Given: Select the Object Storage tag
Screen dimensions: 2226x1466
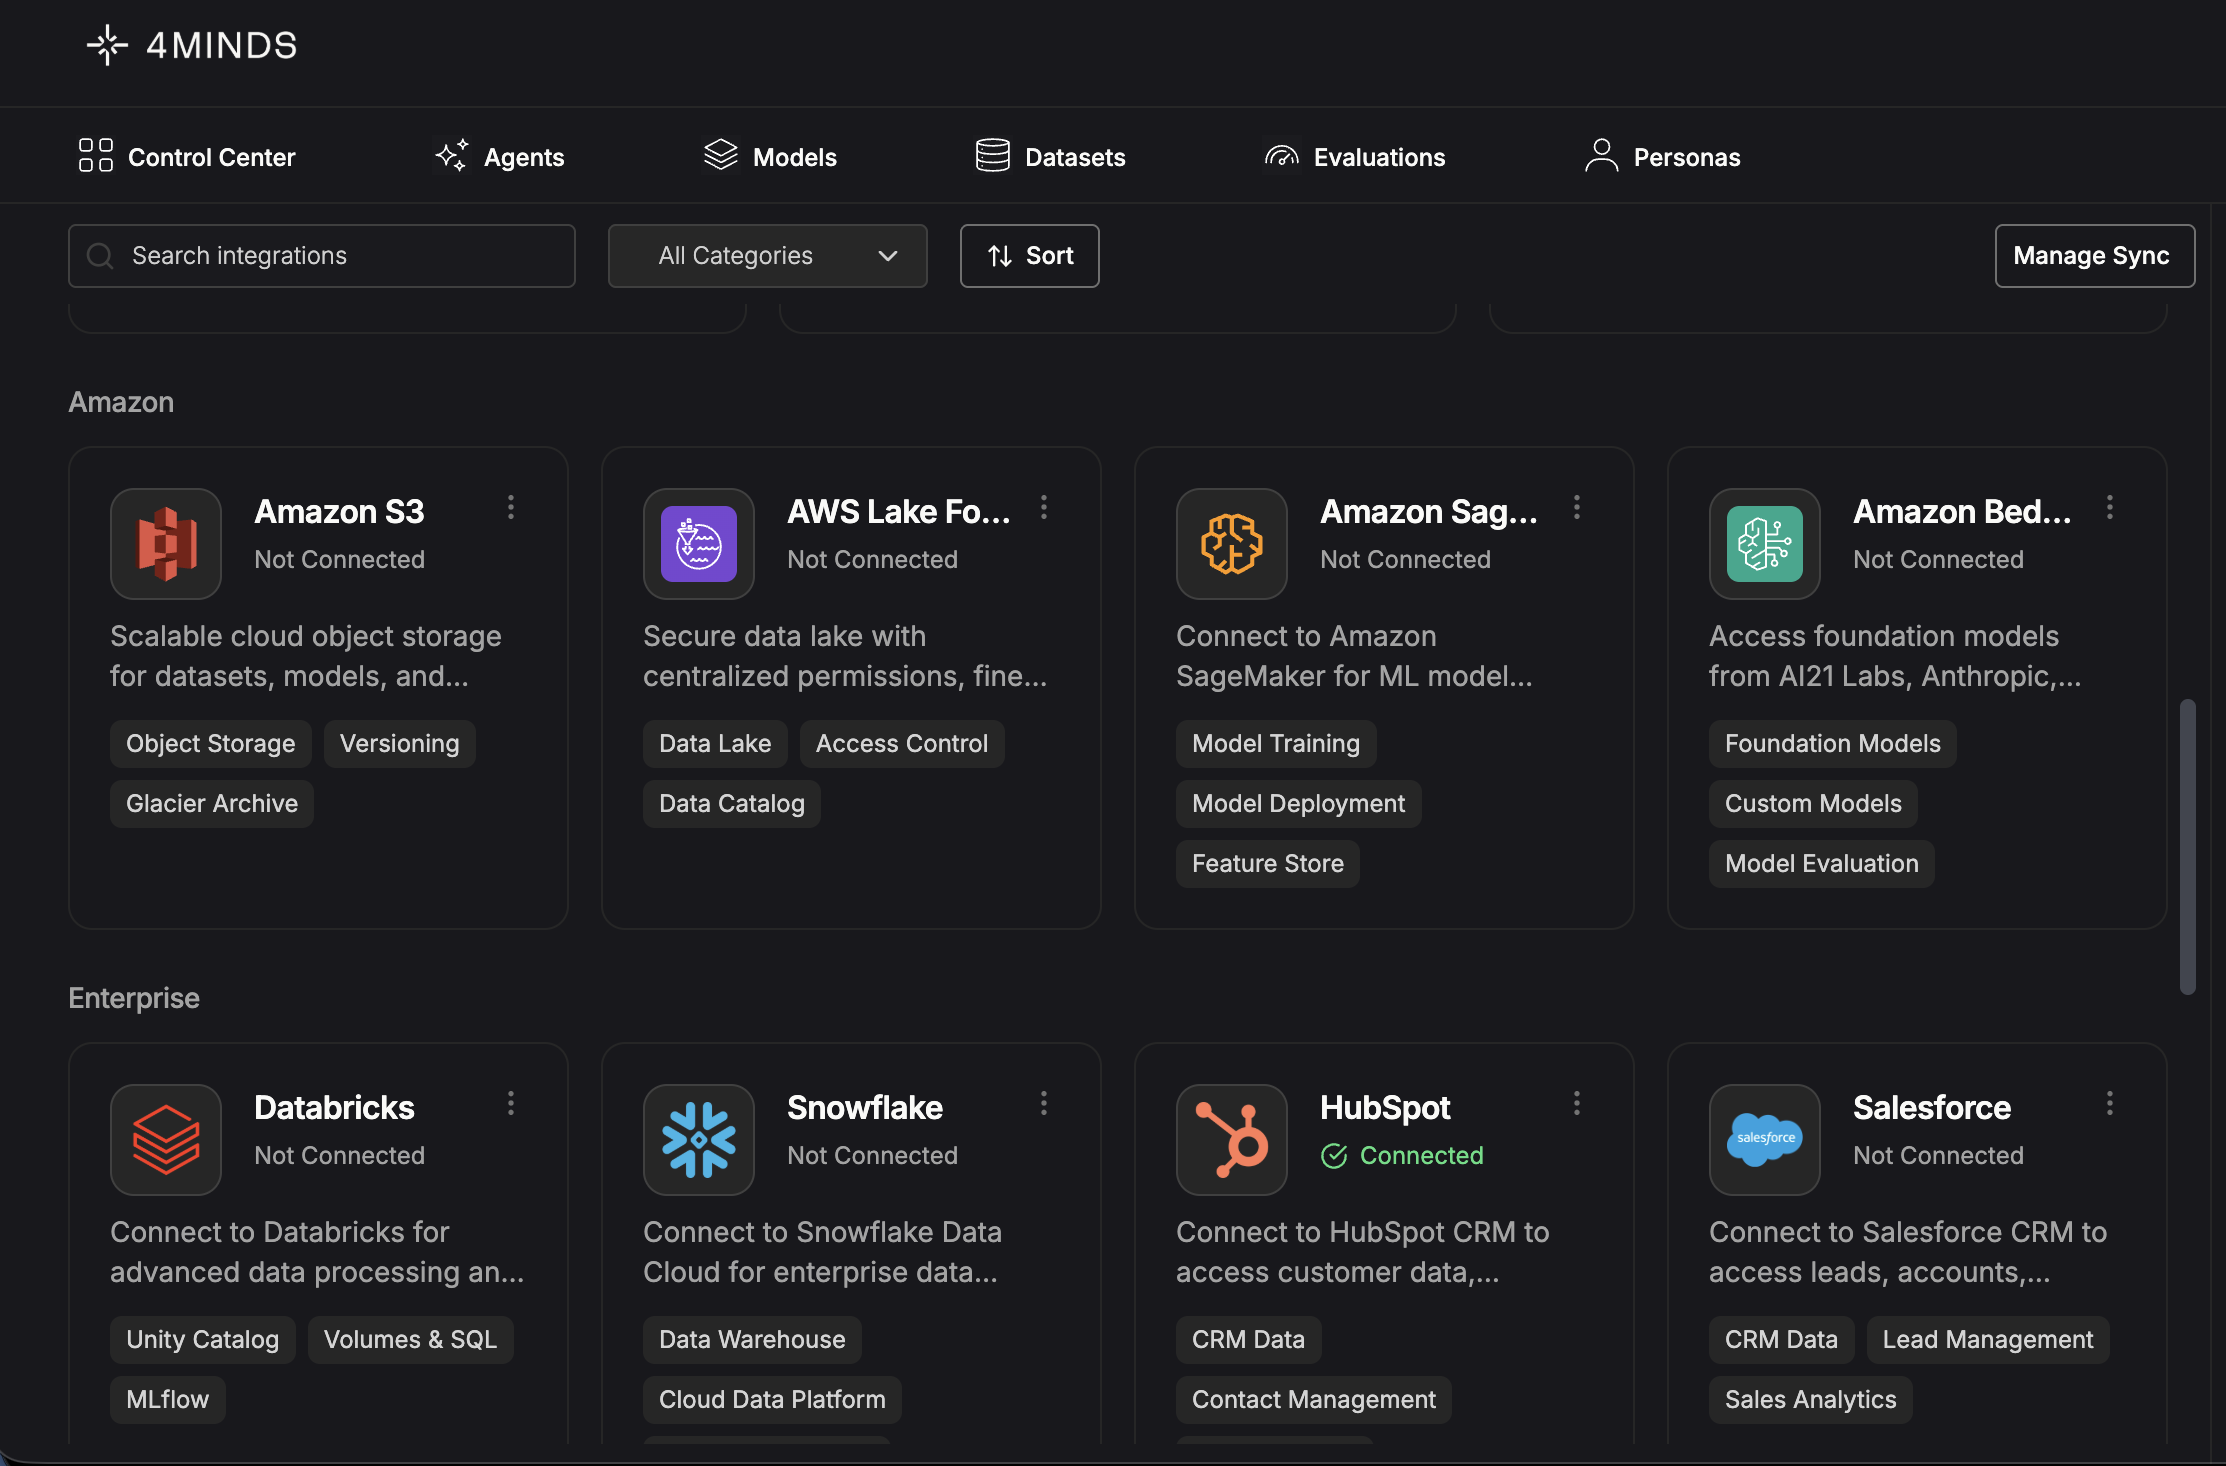Looking at the screenshot, I should [211, 744].
